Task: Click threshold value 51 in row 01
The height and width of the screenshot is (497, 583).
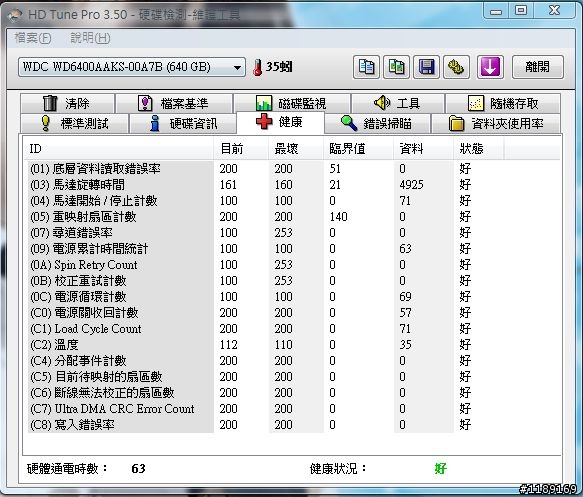Action: 335,169
